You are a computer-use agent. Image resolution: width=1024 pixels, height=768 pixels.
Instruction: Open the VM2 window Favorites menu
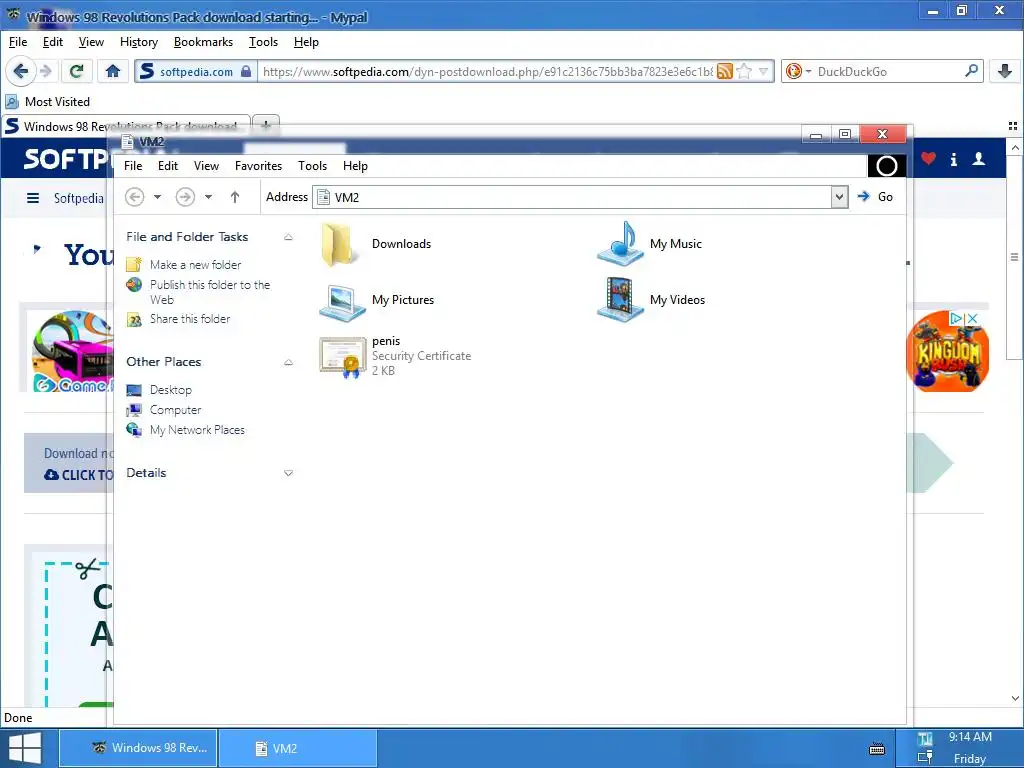point(258,166)
